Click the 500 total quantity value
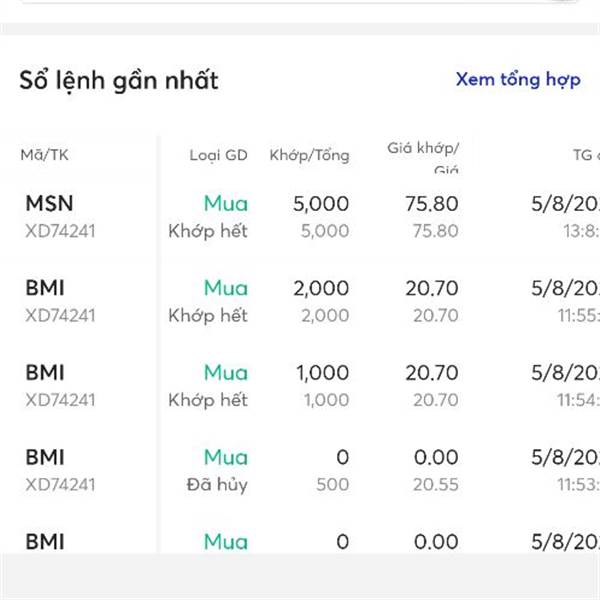 333,484
